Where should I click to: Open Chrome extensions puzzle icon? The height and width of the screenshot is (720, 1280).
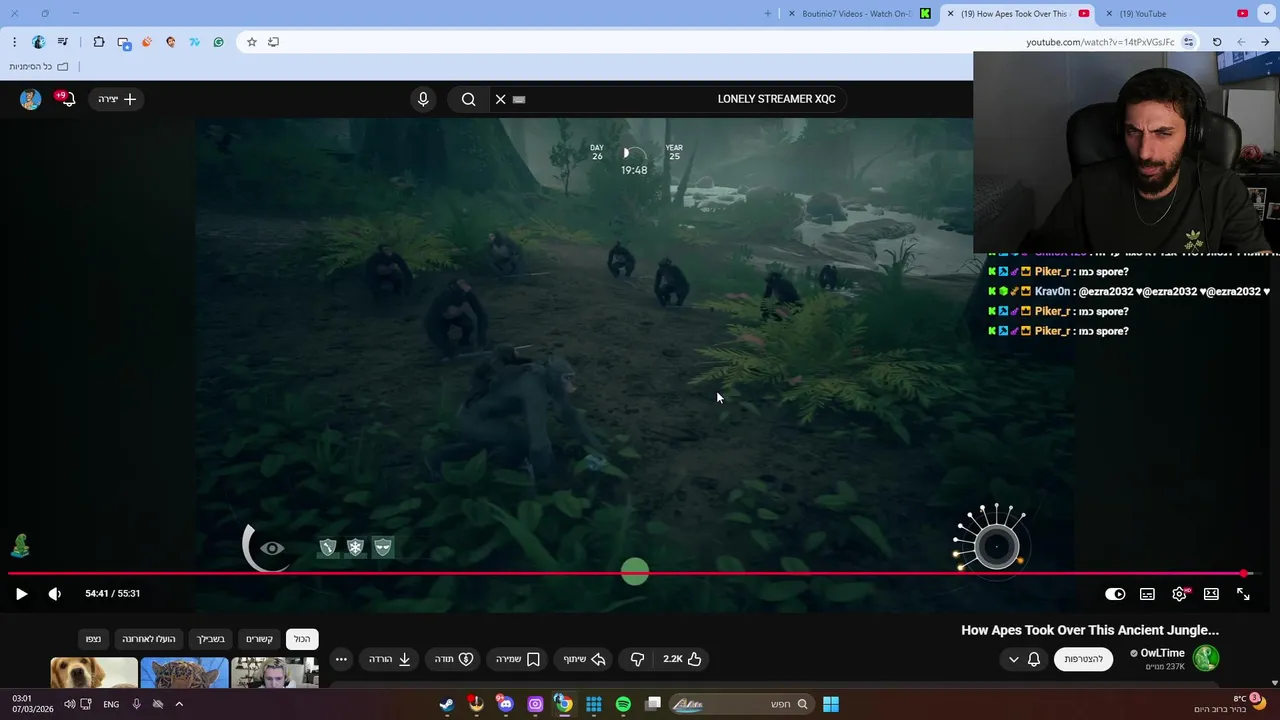[99, 42]
